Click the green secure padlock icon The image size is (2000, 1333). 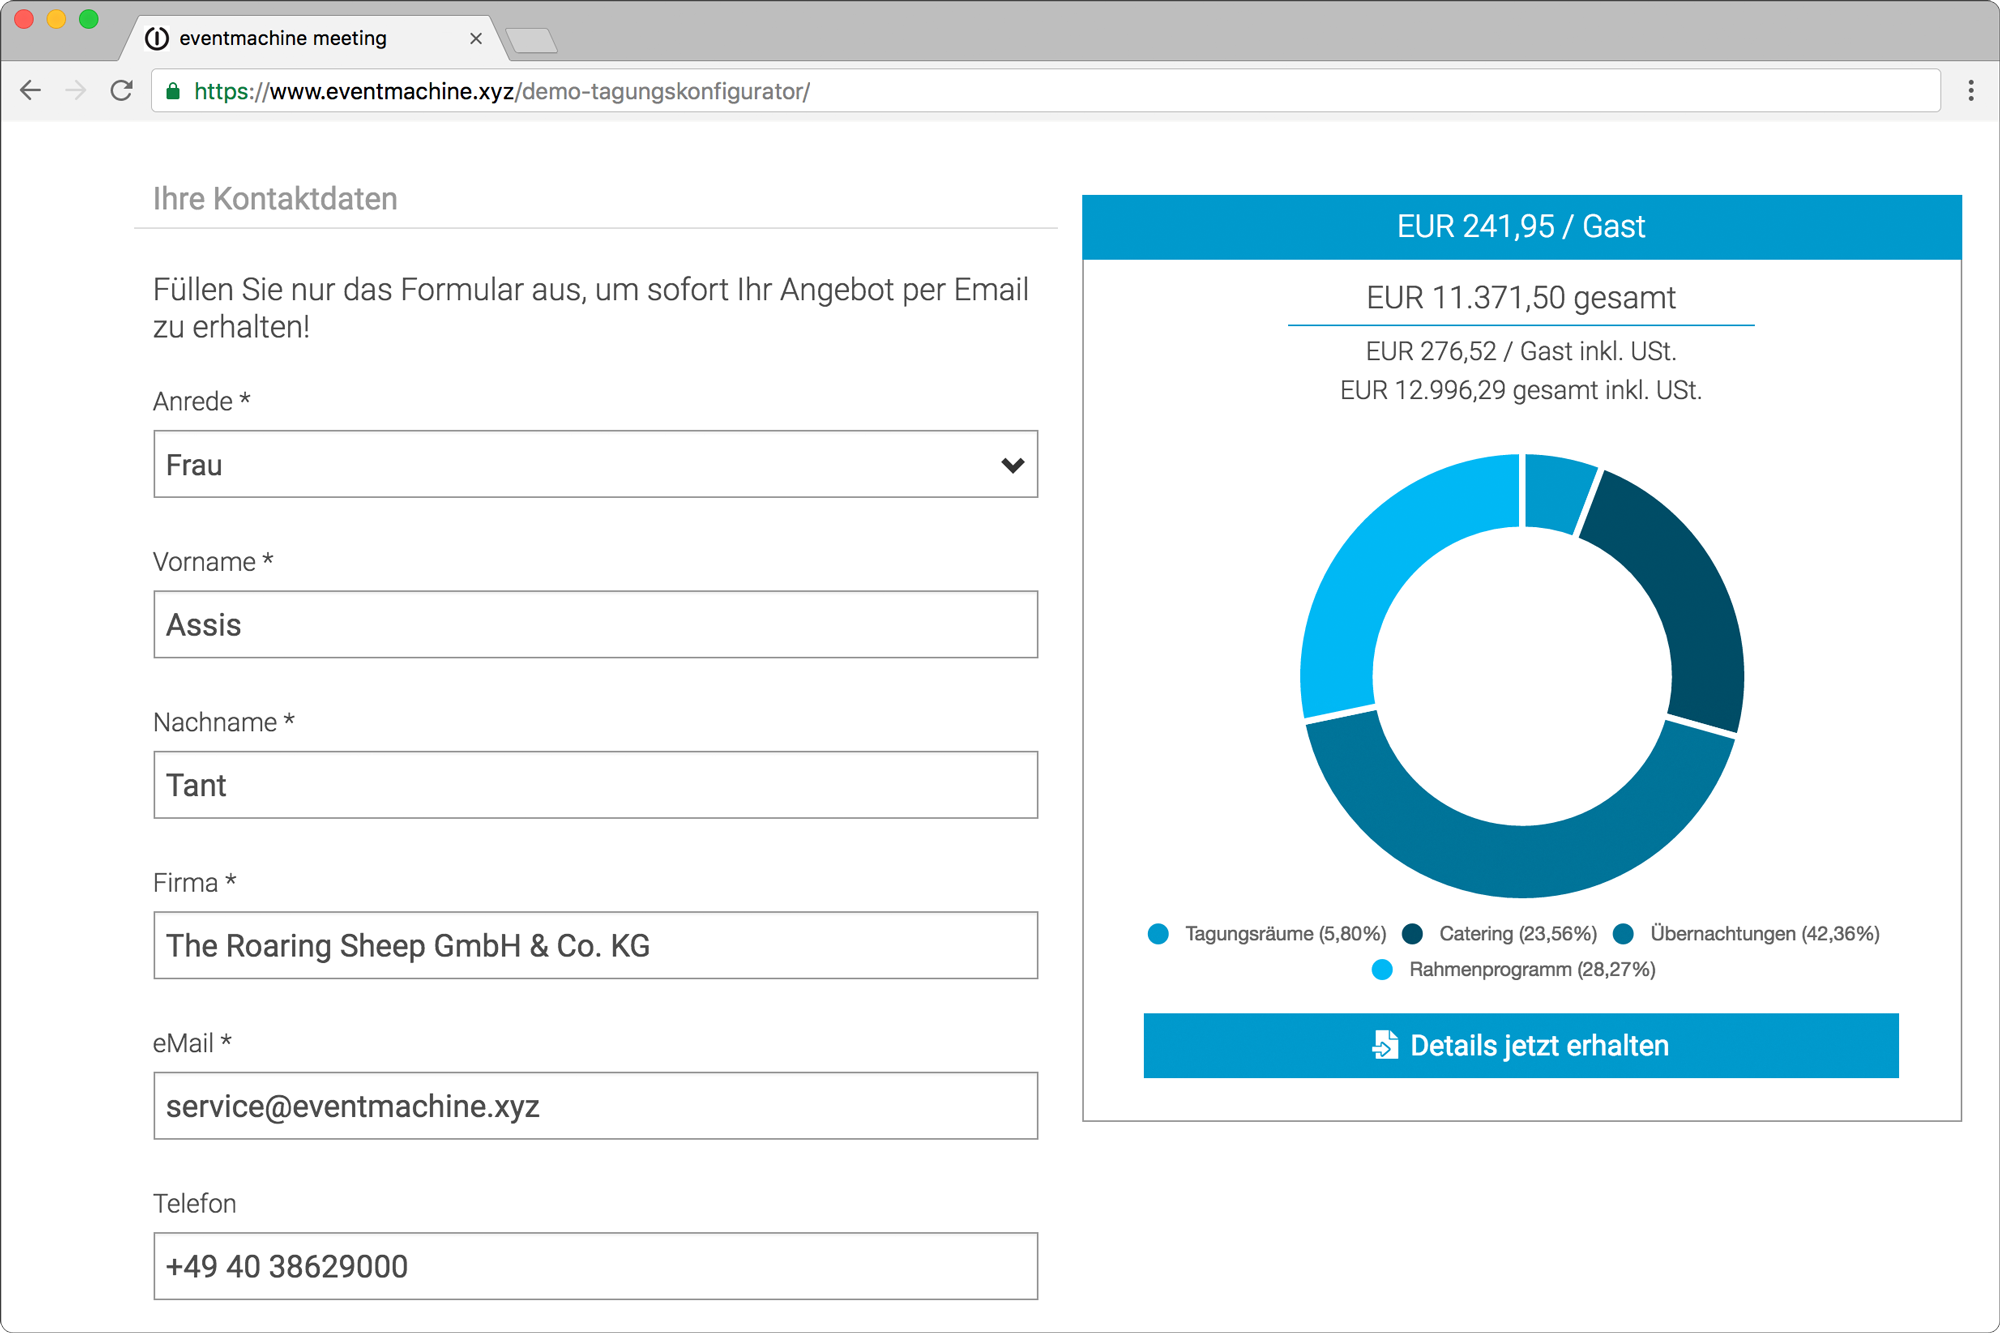pyautogui.click(x=173, y=91)
